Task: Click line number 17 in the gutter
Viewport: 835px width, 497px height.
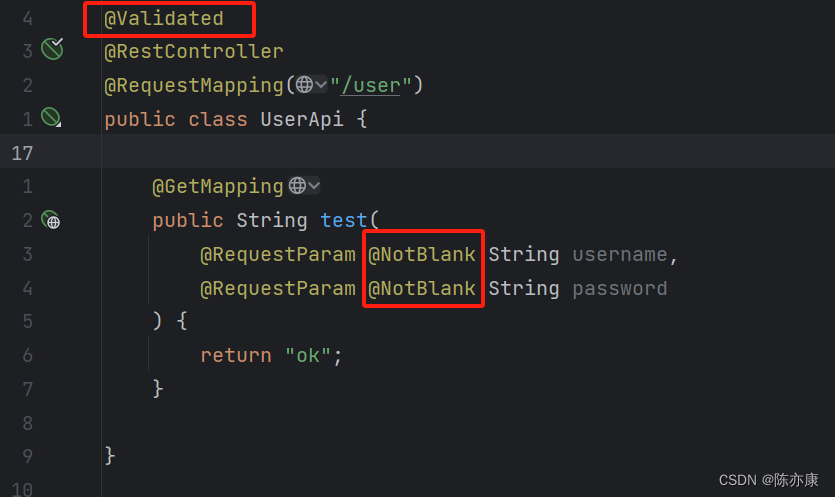Action: pyautogui.click(x=22, y=153)
